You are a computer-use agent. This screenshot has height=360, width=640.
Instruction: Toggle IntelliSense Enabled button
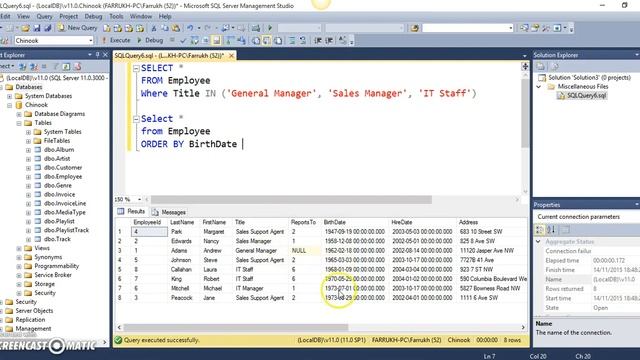click(x=216, y=40)
